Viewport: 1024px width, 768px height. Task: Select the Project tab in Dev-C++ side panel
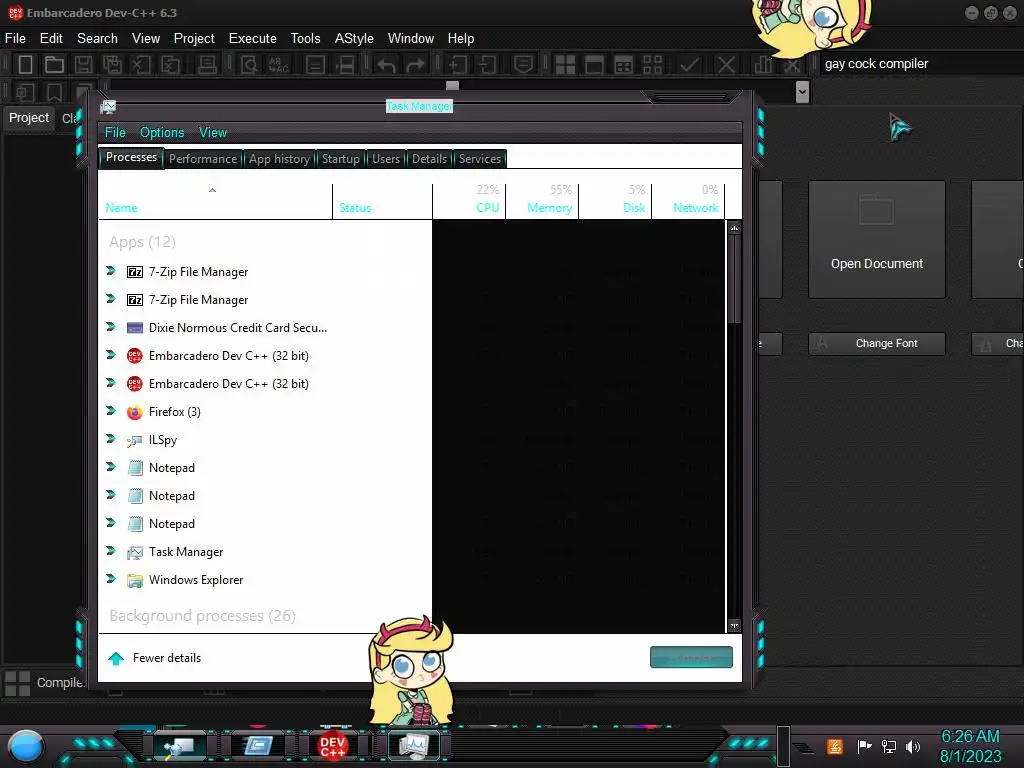(29, 118)
